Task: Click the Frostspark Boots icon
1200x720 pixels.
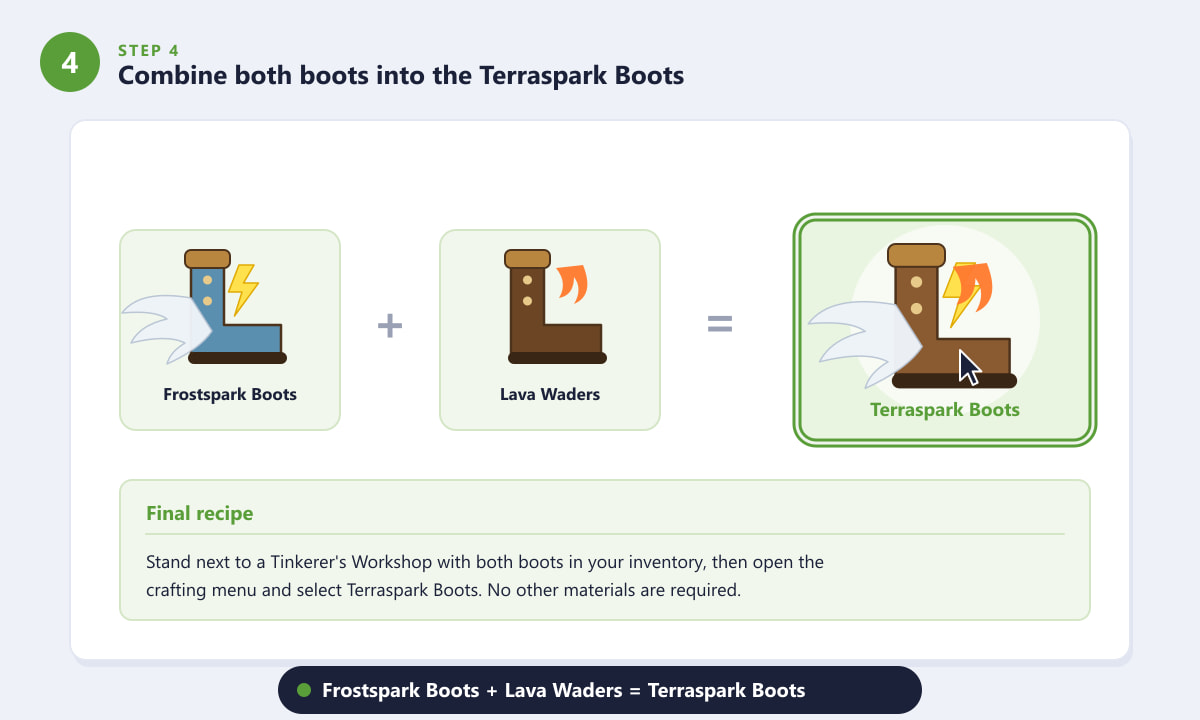Action: tap(204, 307)
